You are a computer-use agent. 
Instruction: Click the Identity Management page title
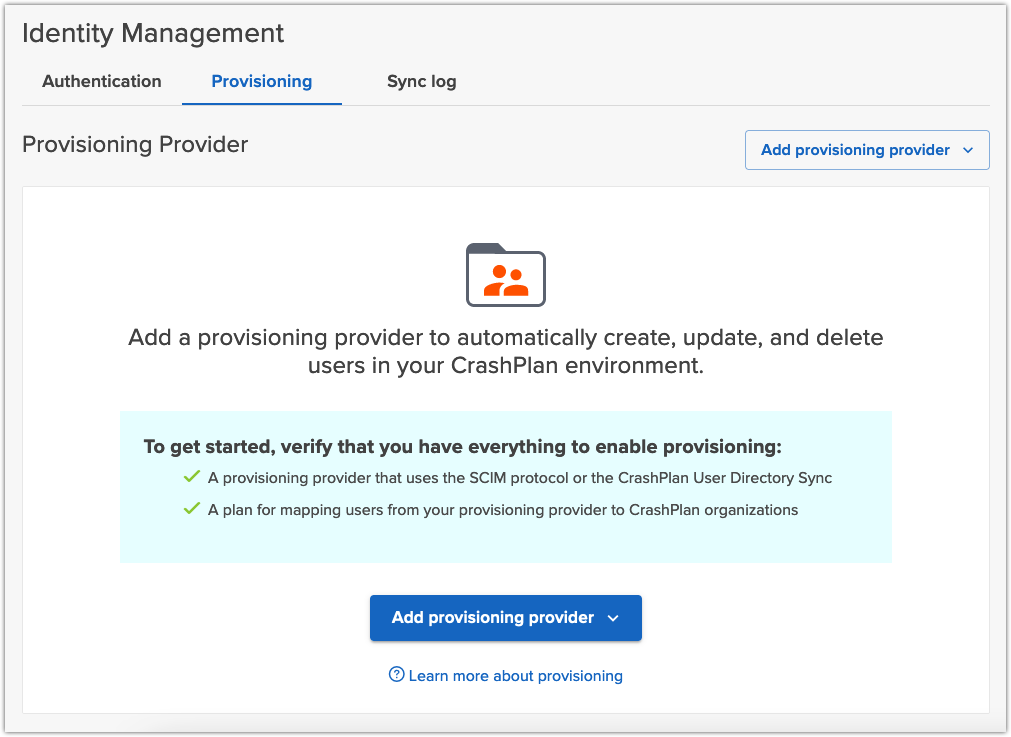point(153,34)
